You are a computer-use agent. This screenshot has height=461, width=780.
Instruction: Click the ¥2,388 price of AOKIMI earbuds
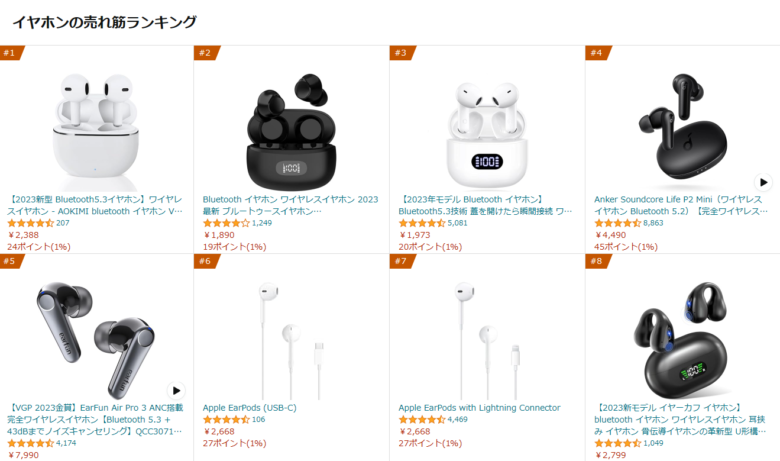[x=23, y=235]
